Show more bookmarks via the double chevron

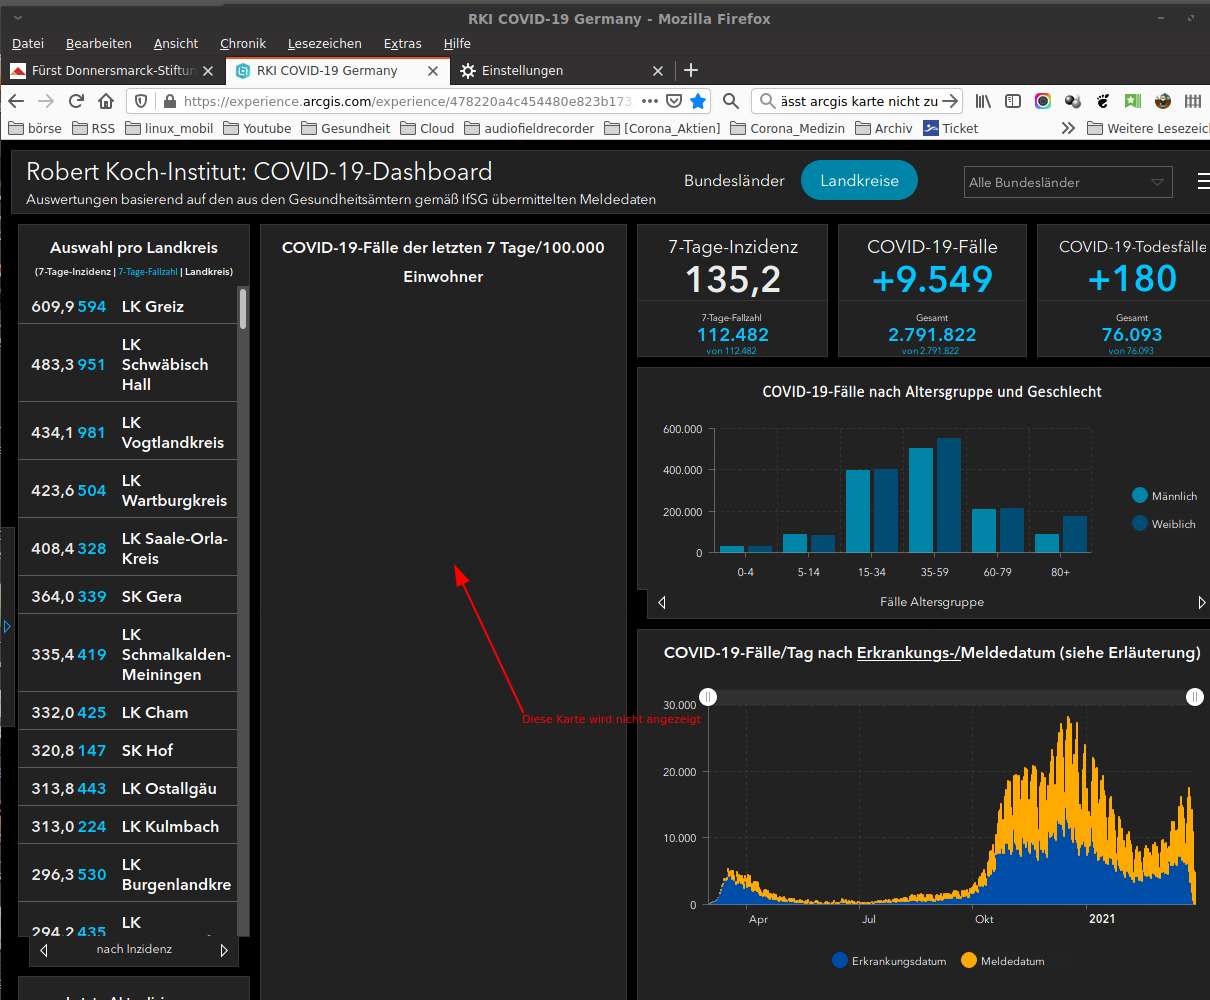[x=1068, y=128]
